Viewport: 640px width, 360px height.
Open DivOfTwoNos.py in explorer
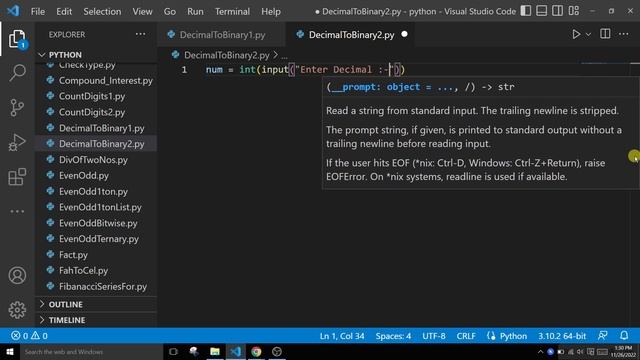click(x=93, y=160)
